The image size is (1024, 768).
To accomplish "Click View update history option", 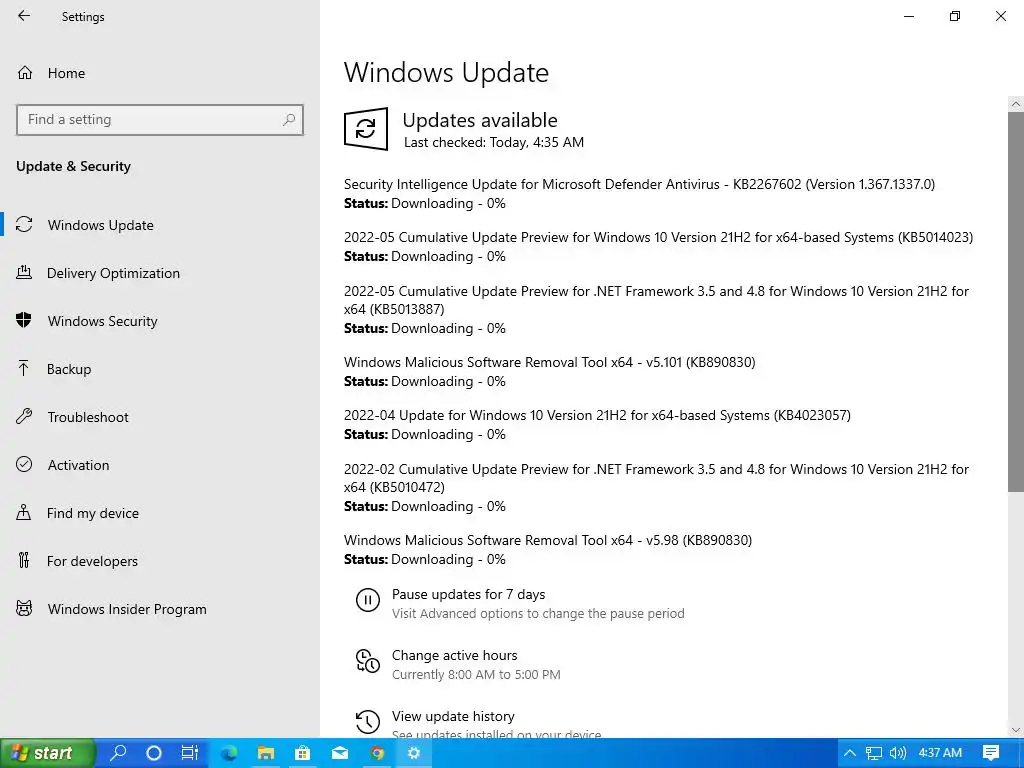I will point(453,716).
